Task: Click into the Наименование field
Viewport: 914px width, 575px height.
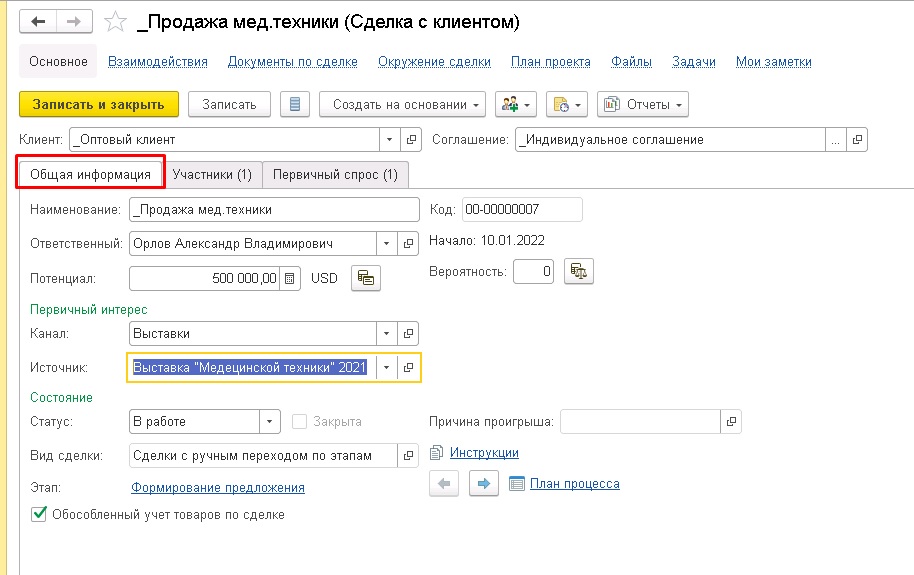Action: [x=274, y=210]
